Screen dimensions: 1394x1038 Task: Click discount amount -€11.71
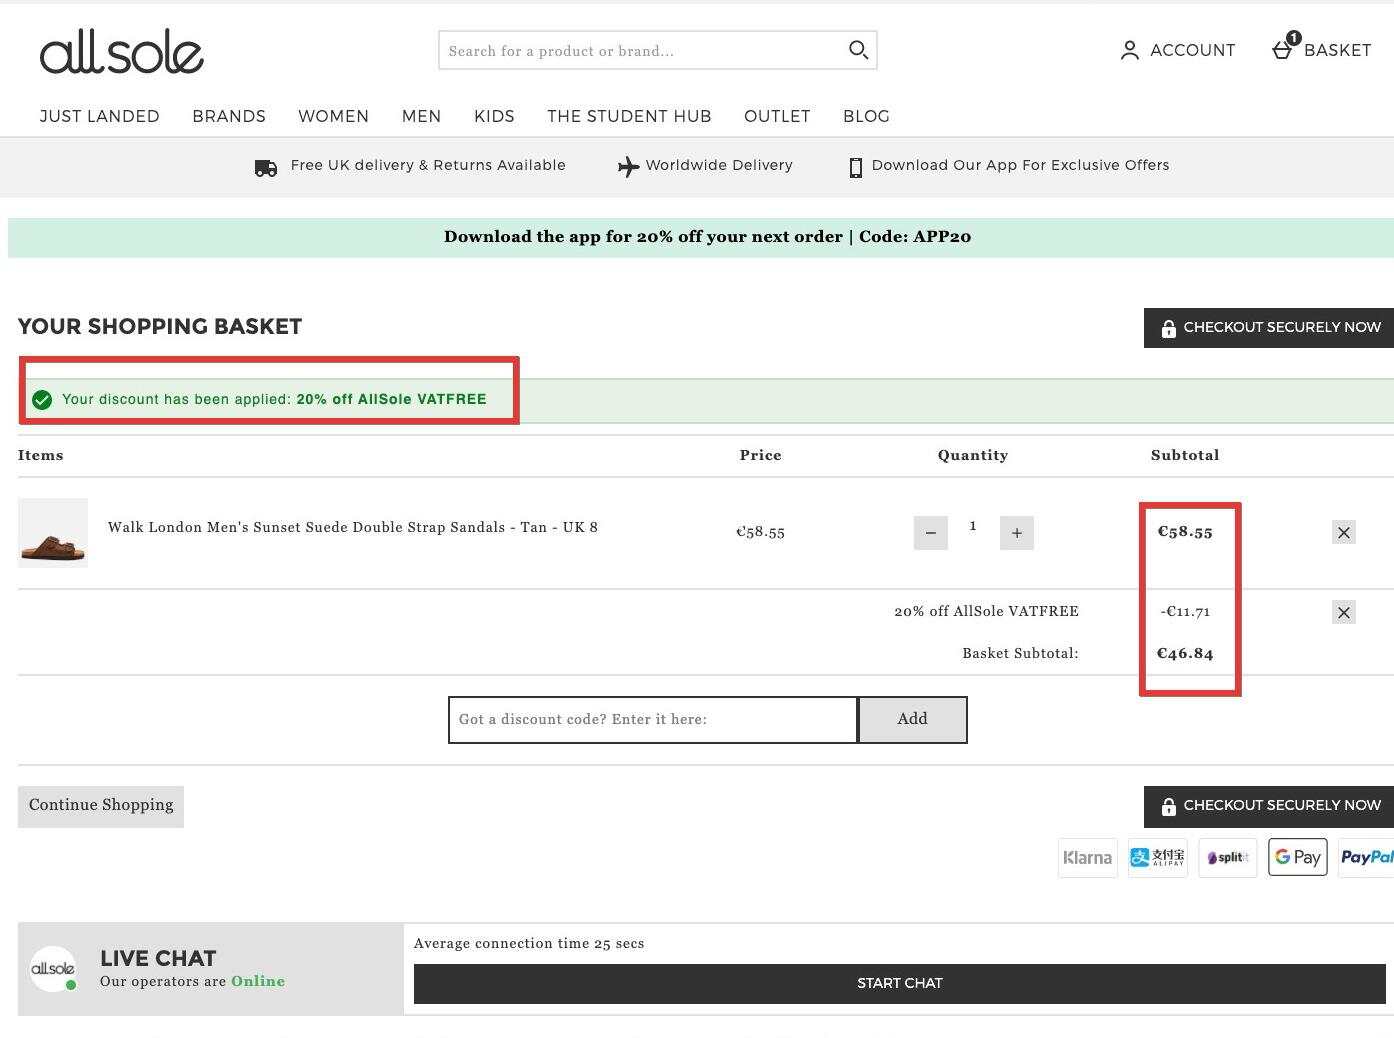pyautogui.click(x=1185, y=612)
